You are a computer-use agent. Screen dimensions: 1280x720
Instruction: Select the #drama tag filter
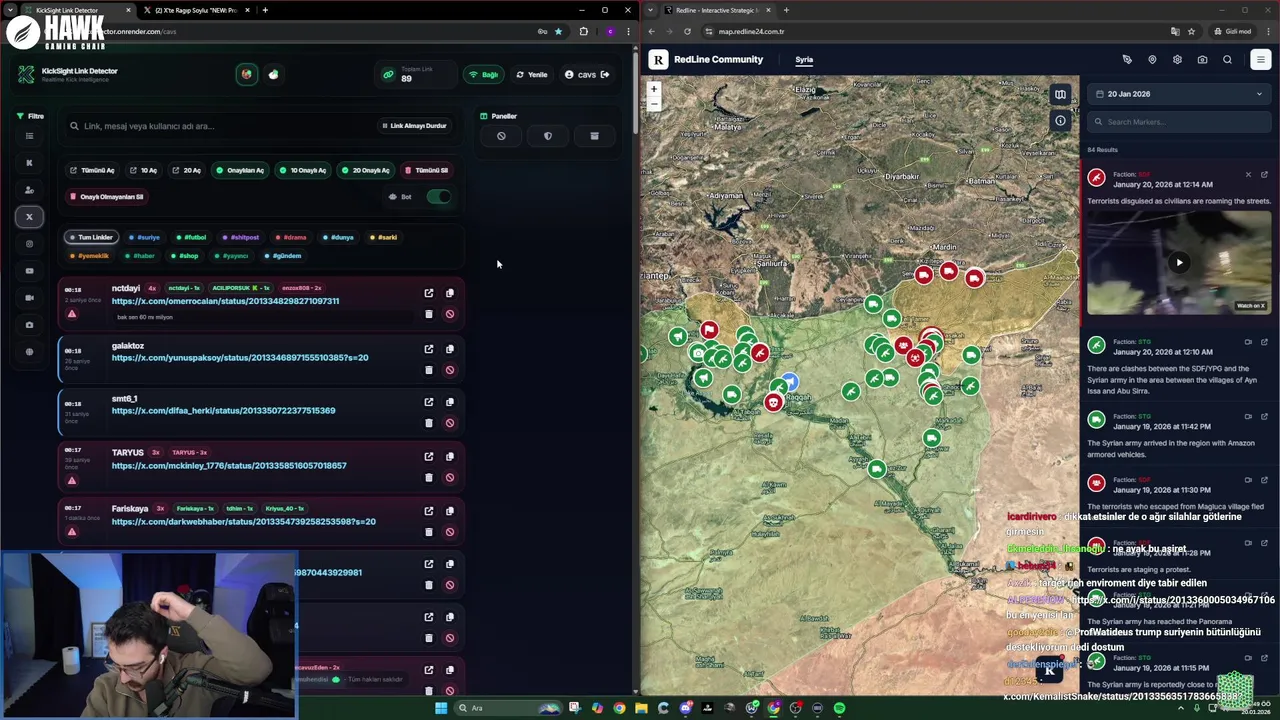click(x=291, y=237)
